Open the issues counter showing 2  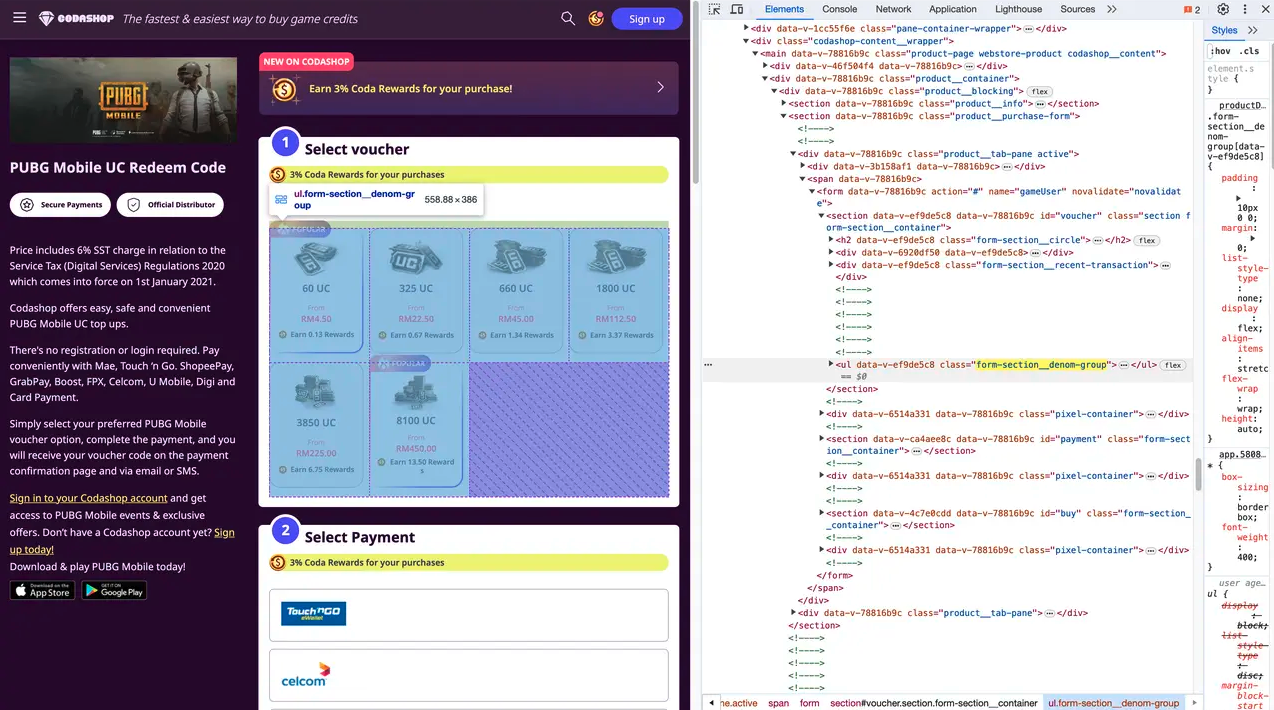pyautogui.click(x=1192, y=9)
